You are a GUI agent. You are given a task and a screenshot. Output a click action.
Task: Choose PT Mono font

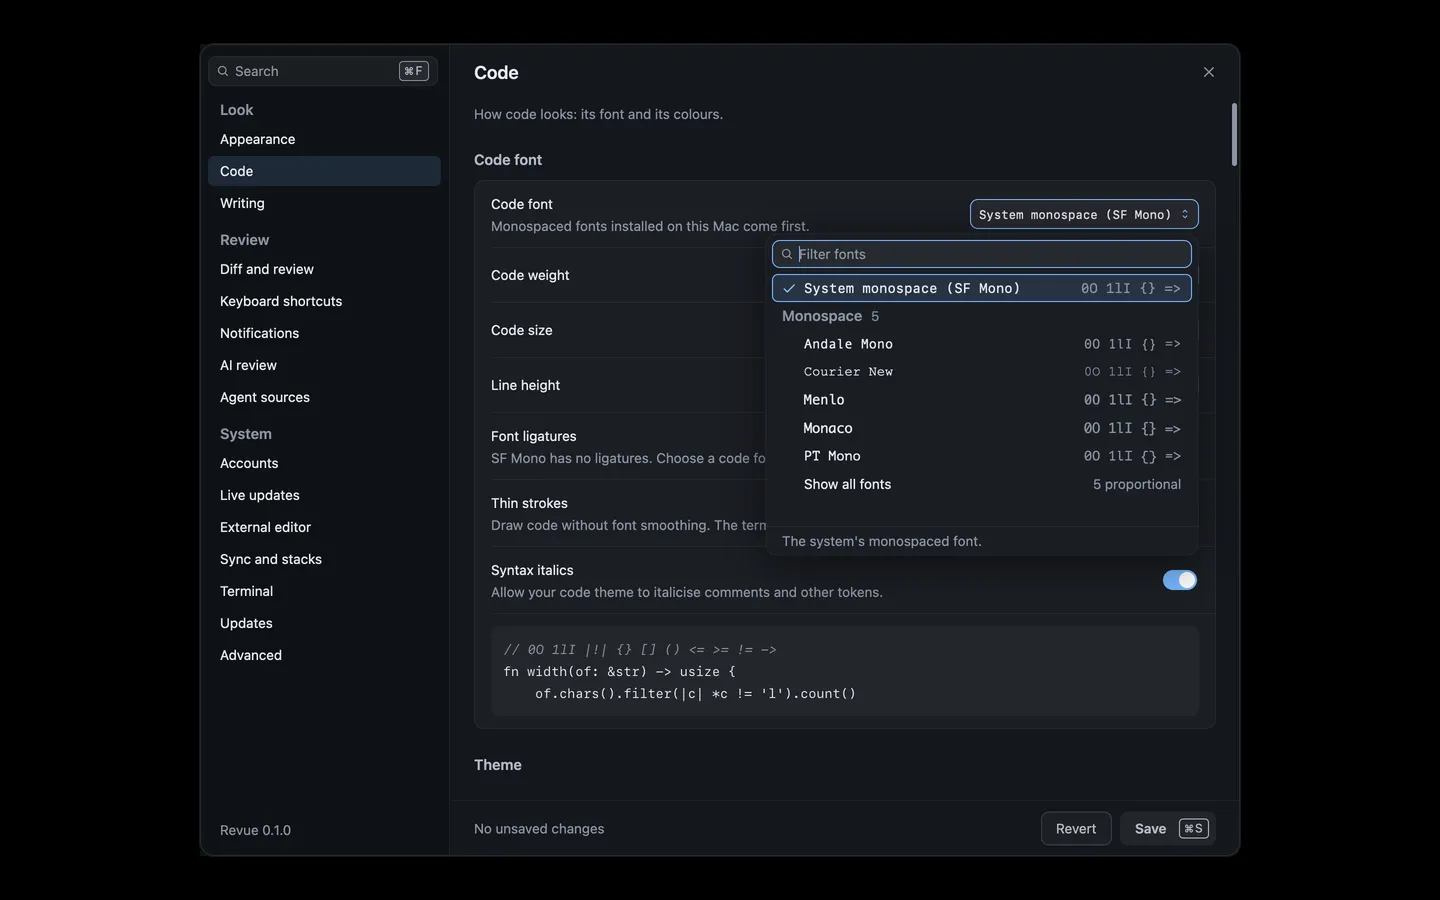click(x=982, y=456)
